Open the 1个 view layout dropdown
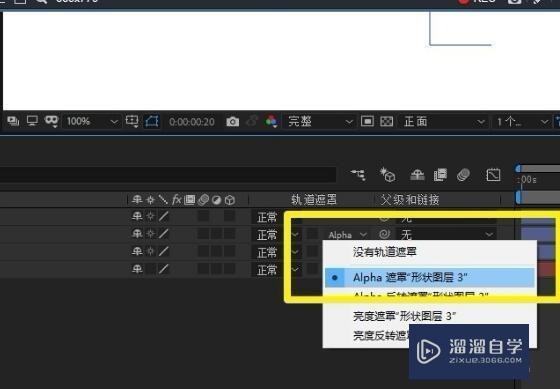Screen dimensions: 560x389 coord(521,122)
